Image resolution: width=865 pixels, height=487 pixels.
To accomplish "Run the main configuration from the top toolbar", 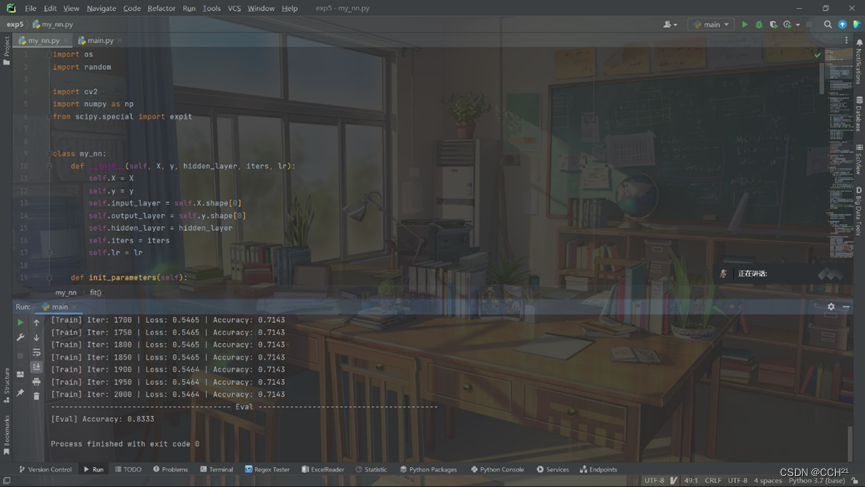I will pyautogui.click(x=744, y=24).
